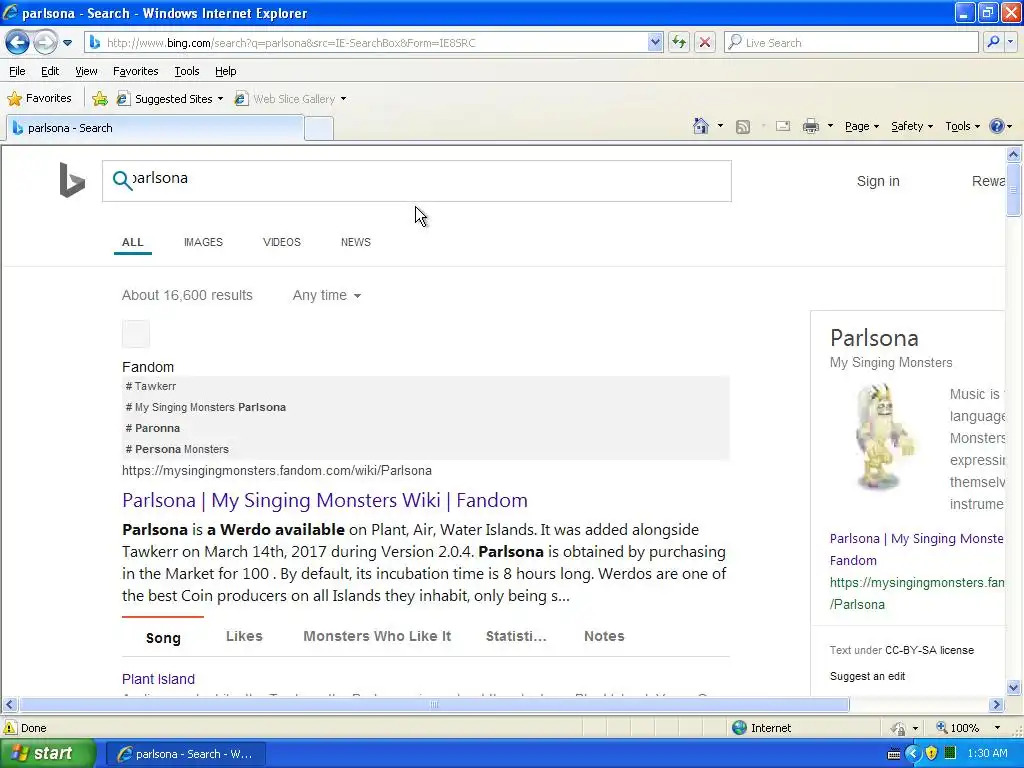Click the parlsona - Search taskbar button
The width and height of the screenshot is (1024, 768).
[185, 754]
